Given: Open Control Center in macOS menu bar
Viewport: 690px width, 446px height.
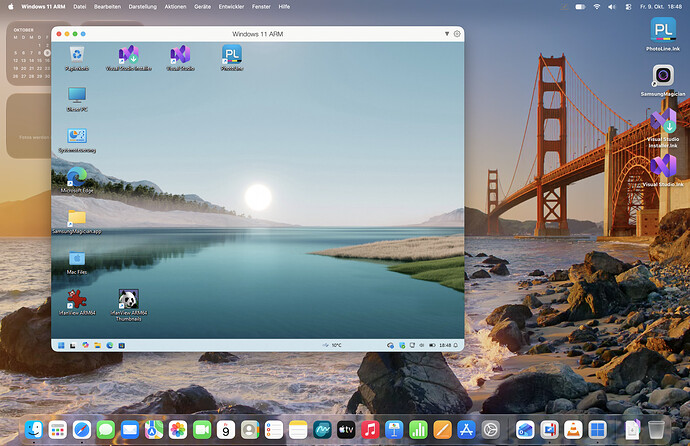Looking at the screenshot, I should (x=628, y=7).
